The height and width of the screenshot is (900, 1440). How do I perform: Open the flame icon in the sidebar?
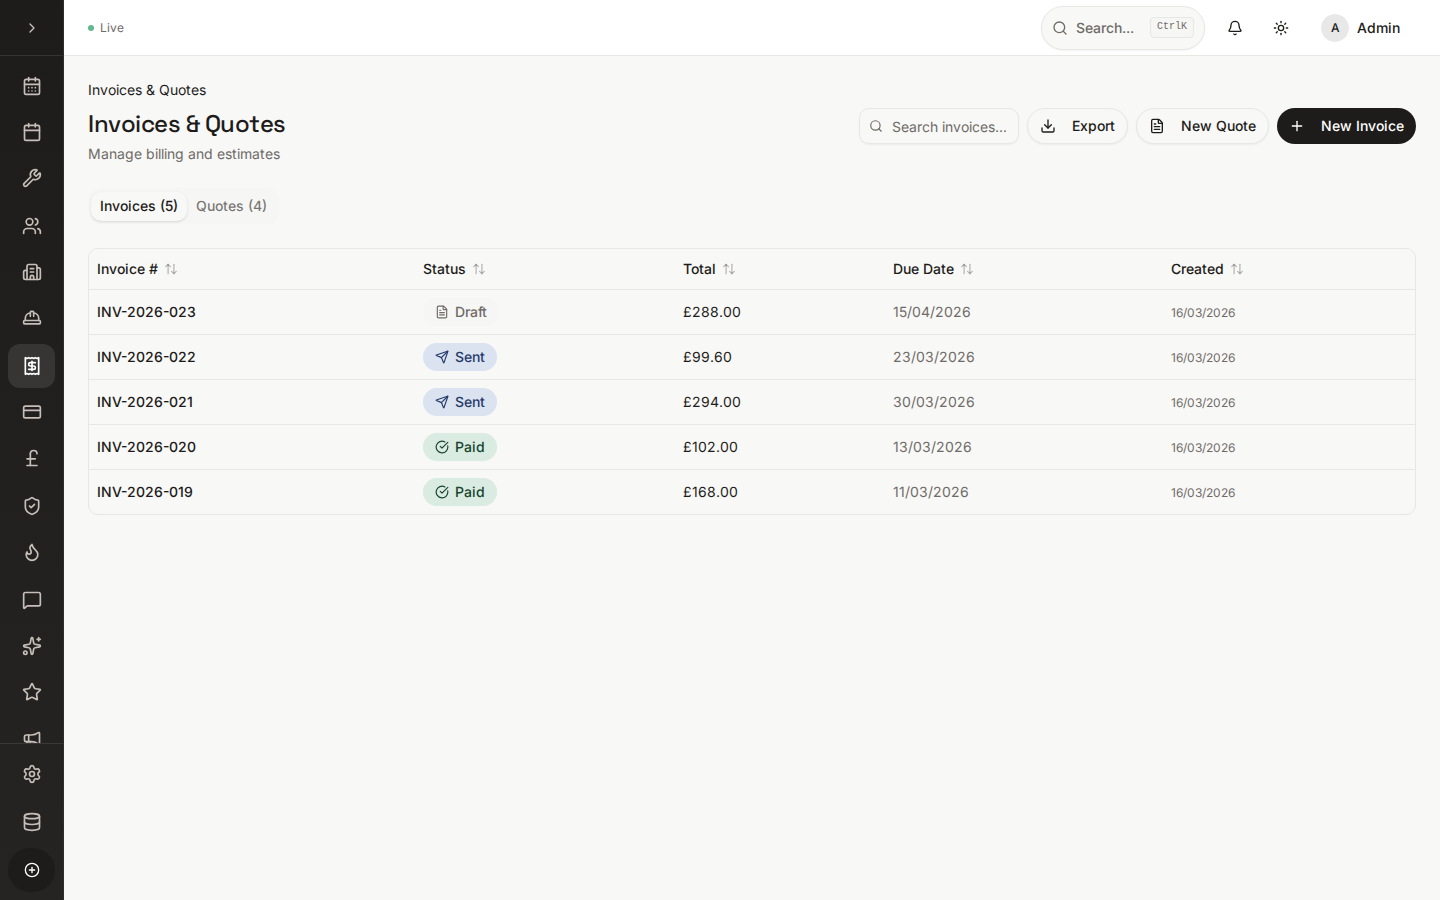[31, 553]
